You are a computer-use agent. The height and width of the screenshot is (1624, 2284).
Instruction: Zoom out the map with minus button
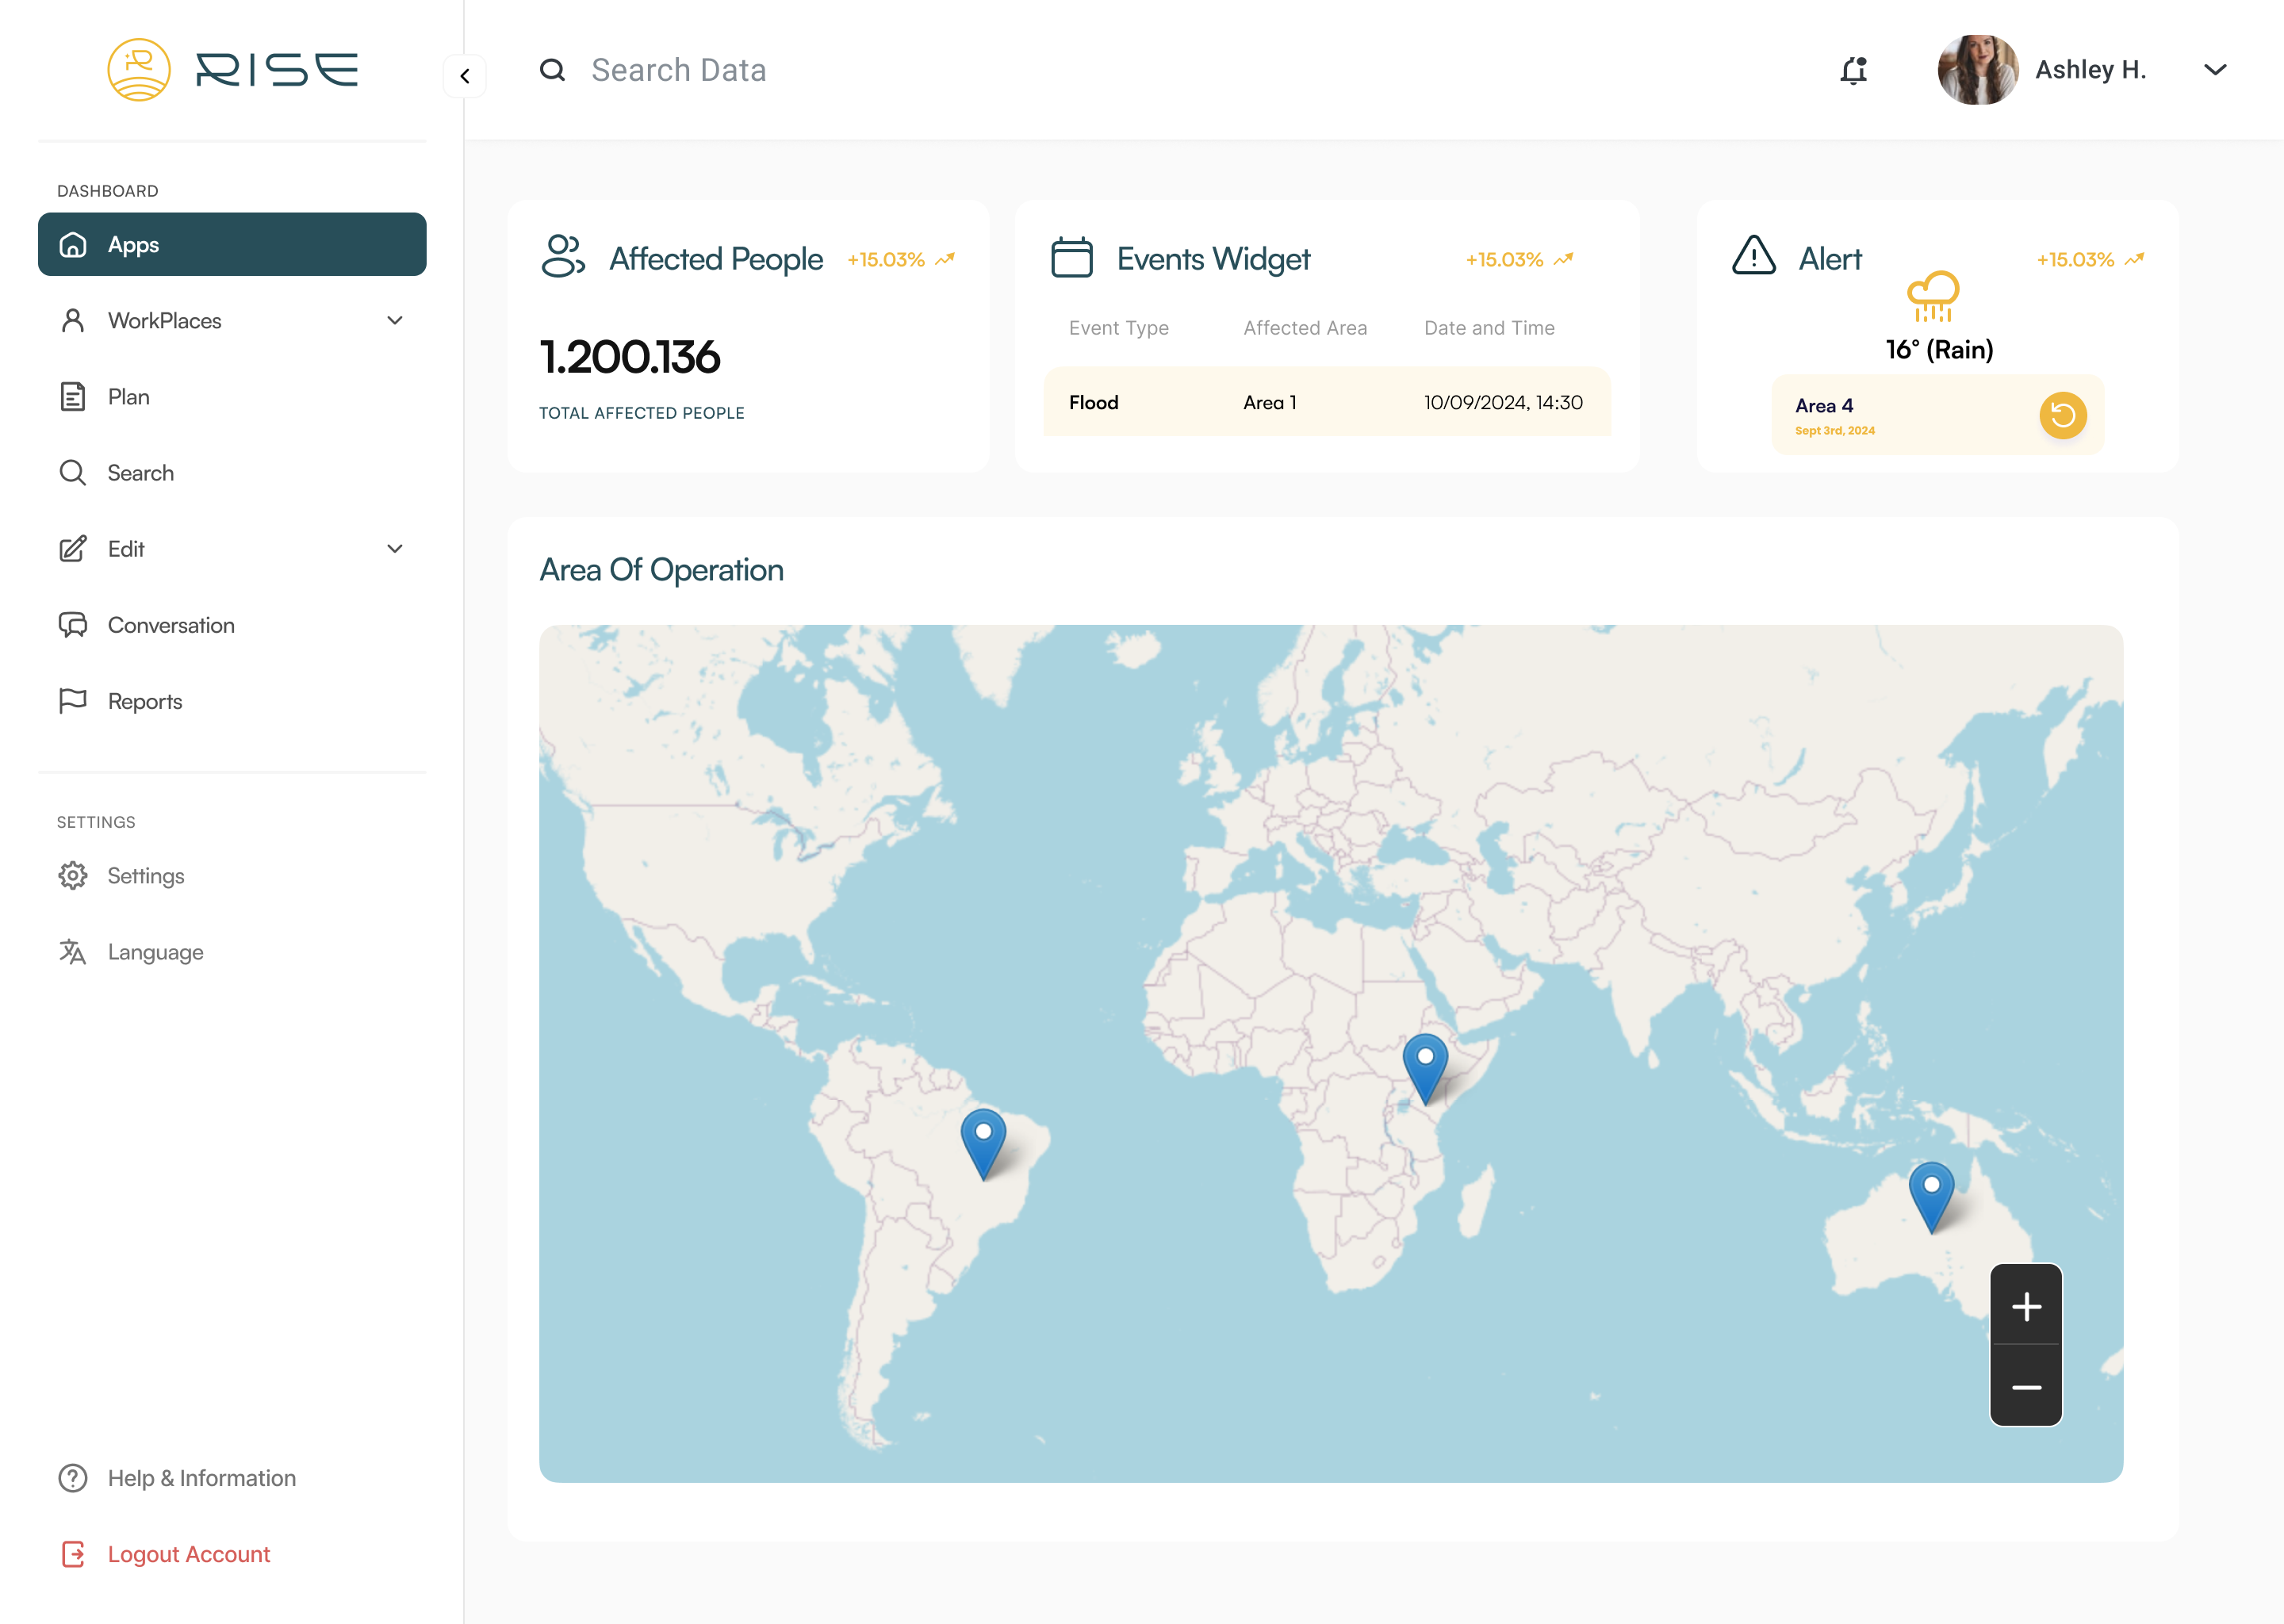(x=2025, y=1387)
